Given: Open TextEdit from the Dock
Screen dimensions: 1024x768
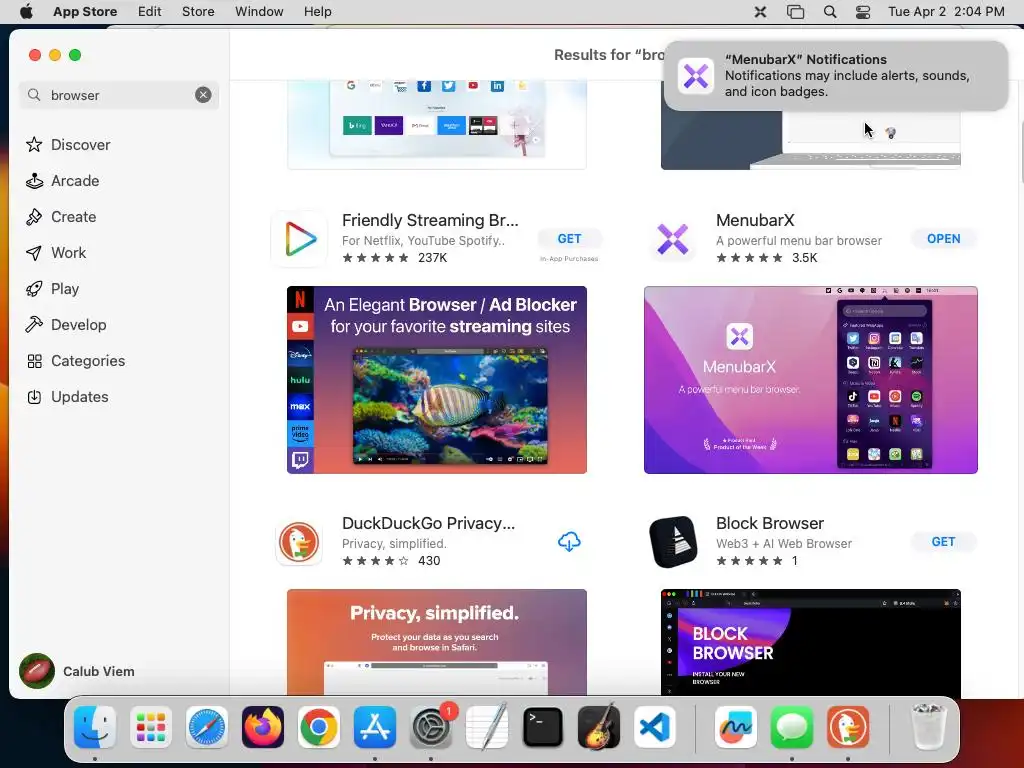Looking at the screenshot, I should [487, 727].
